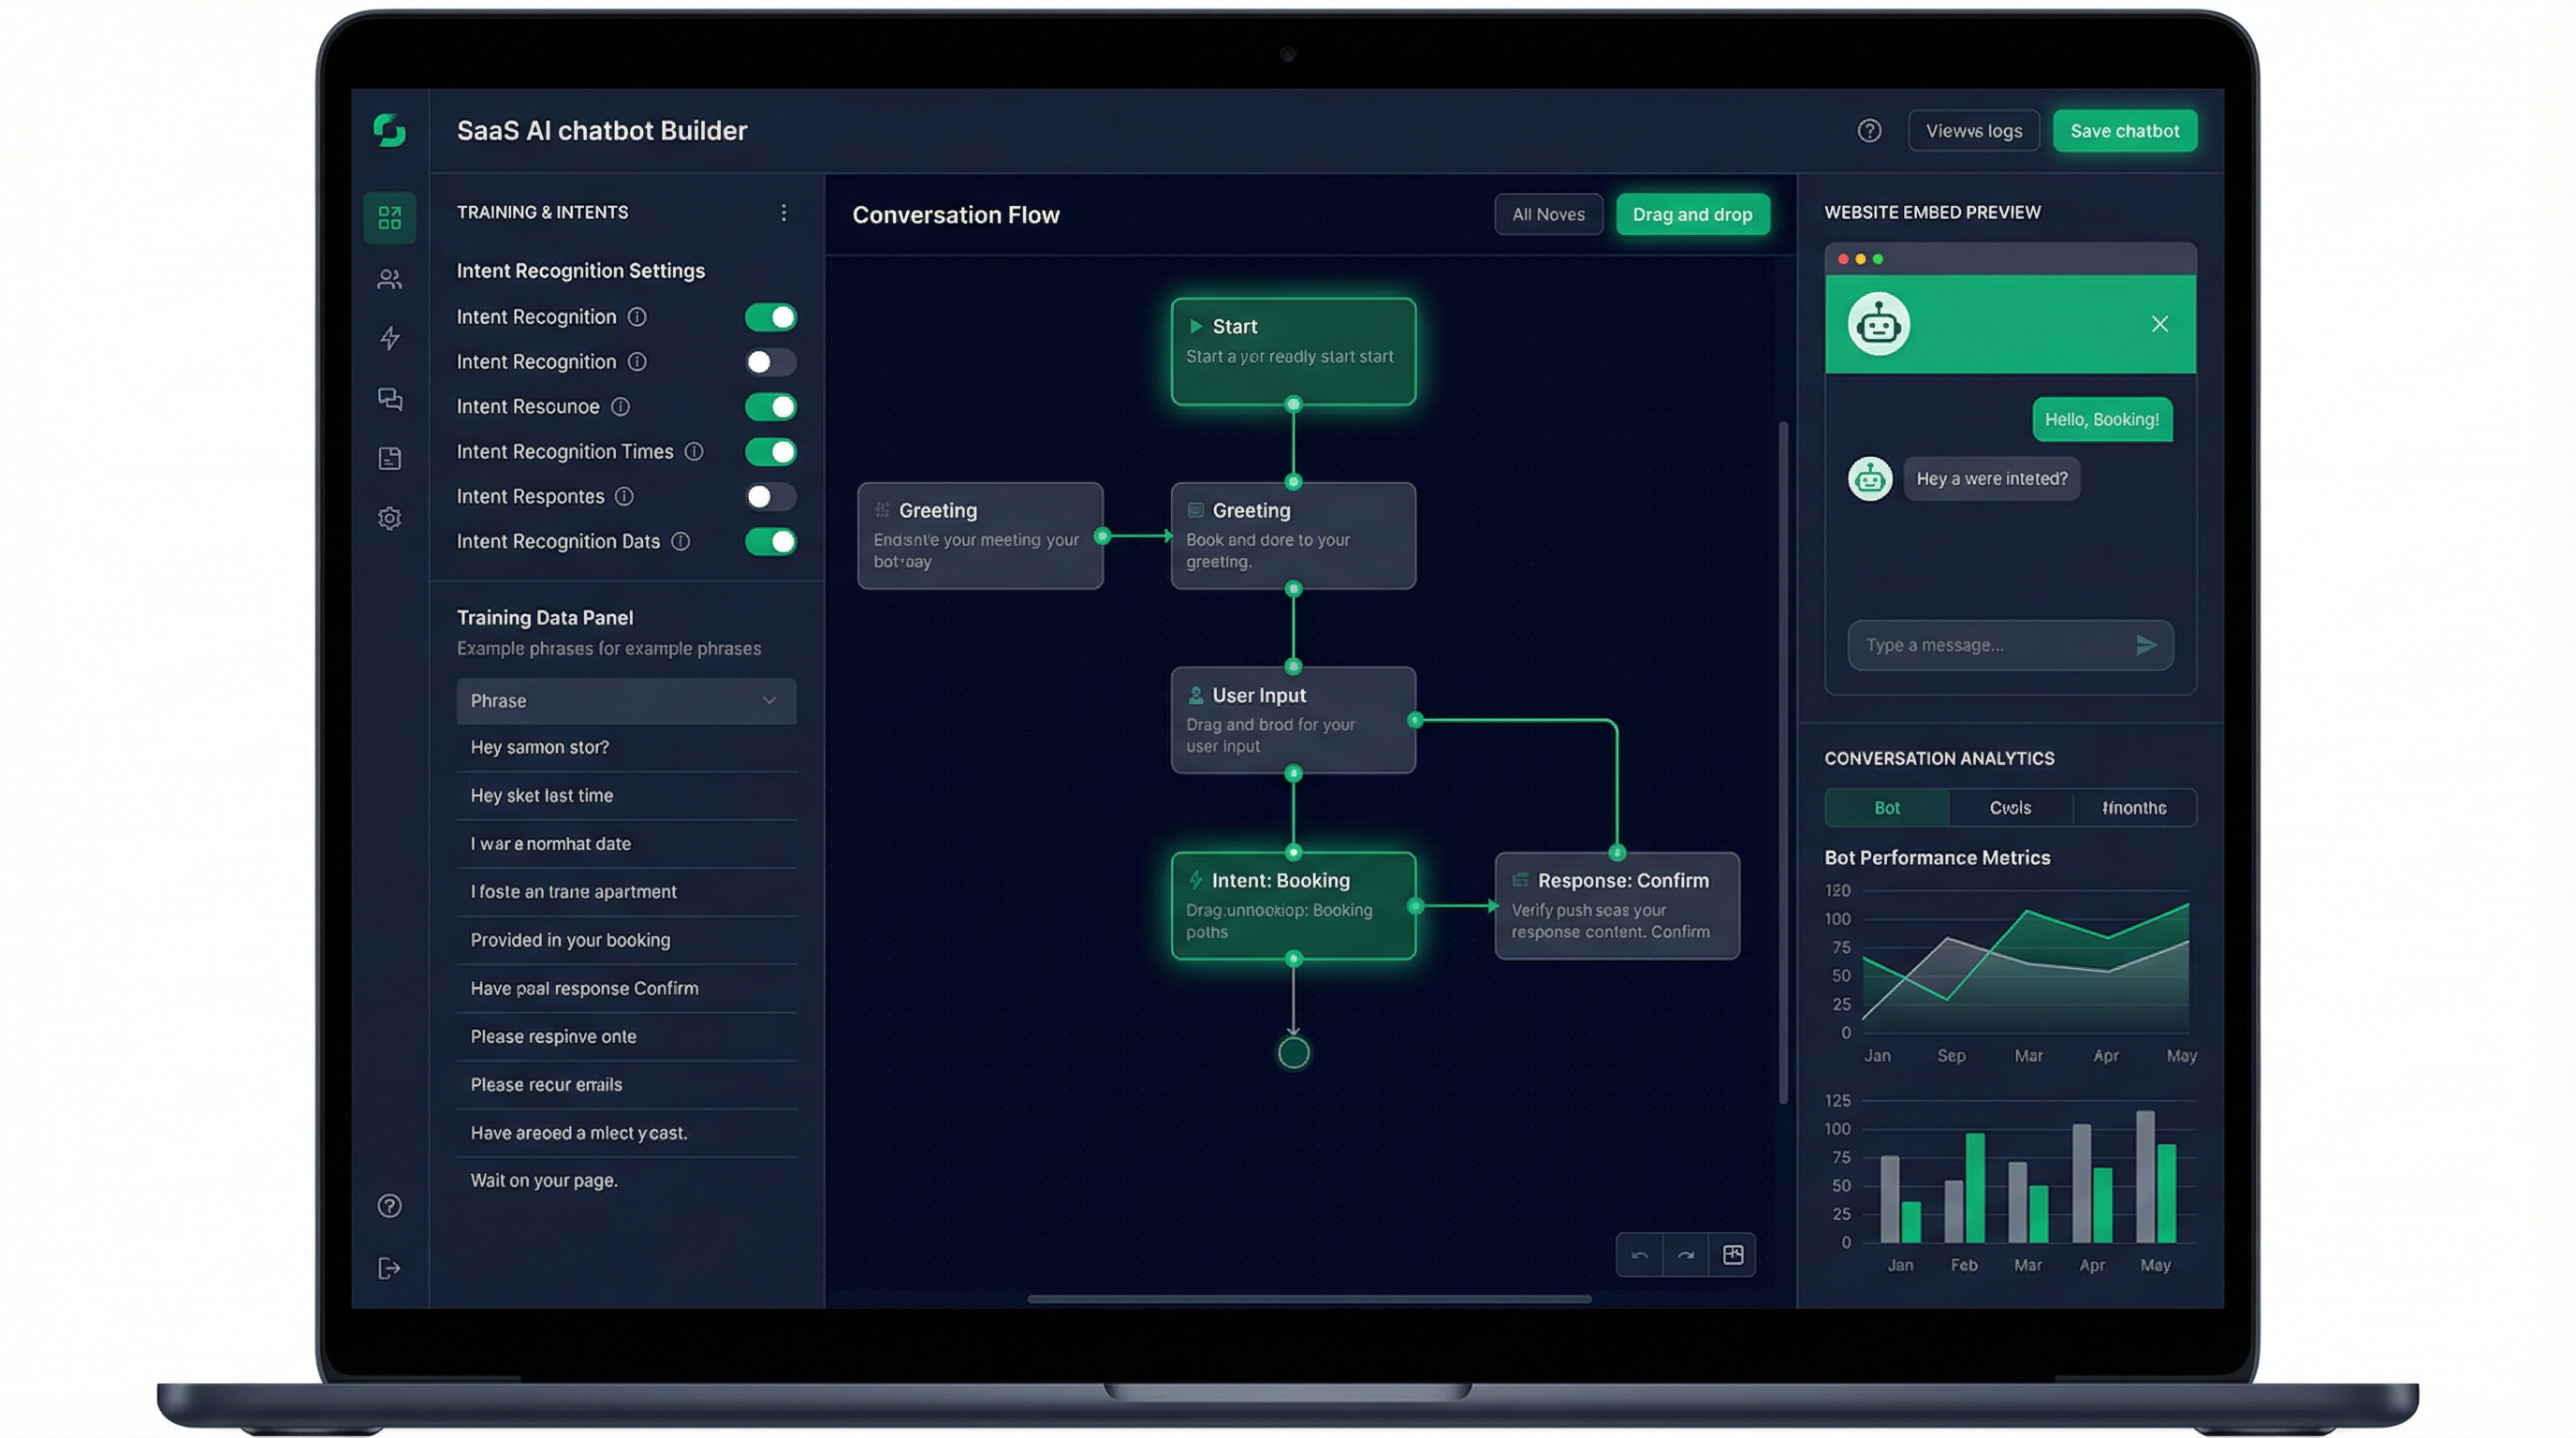Disable the Intent Recognition Times toggle
Viewport: 2576px width, 1438px height.
770,452
